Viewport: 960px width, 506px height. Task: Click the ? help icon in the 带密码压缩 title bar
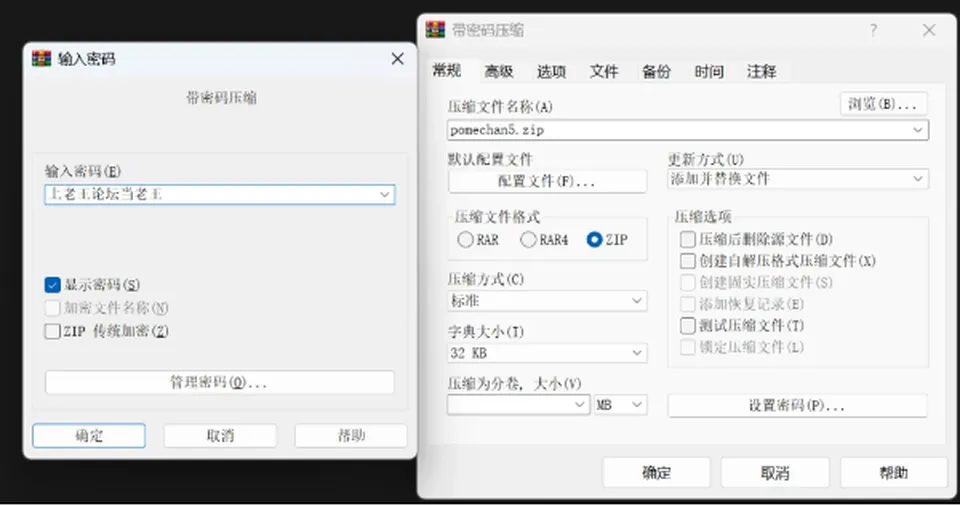click(x=873, y=30)
